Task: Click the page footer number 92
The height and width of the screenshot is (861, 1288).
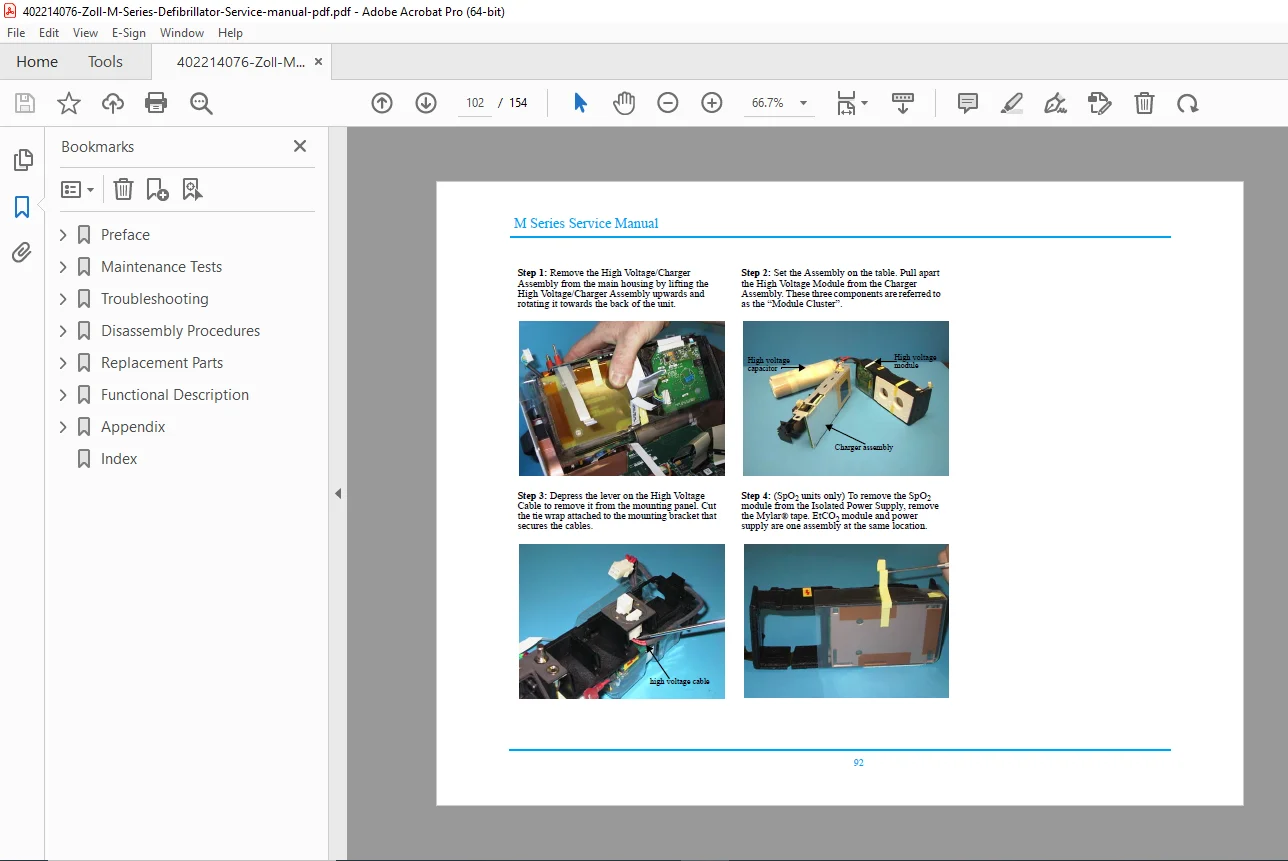Action: pos(859,763)
